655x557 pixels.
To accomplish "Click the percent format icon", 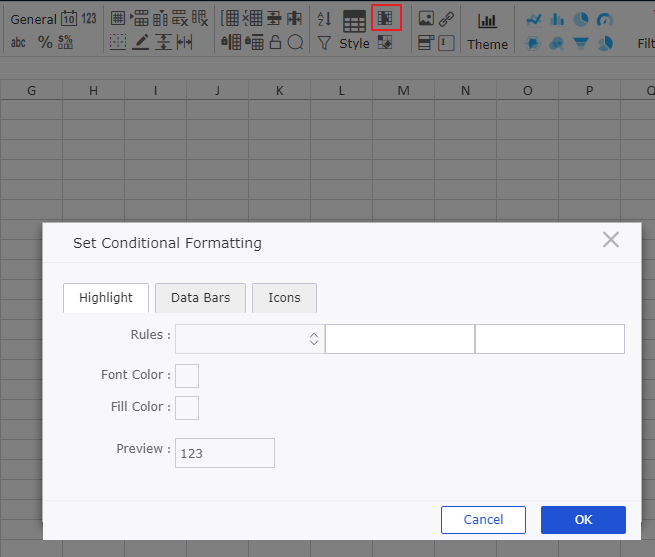I will click(x=45, y=42).
